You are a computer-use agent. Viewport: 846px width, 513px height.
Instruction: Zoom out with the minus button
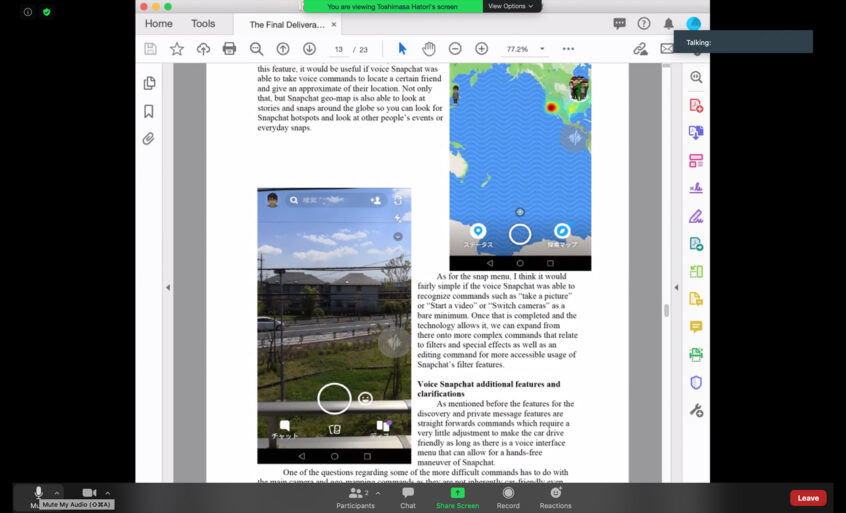(455, 49)
